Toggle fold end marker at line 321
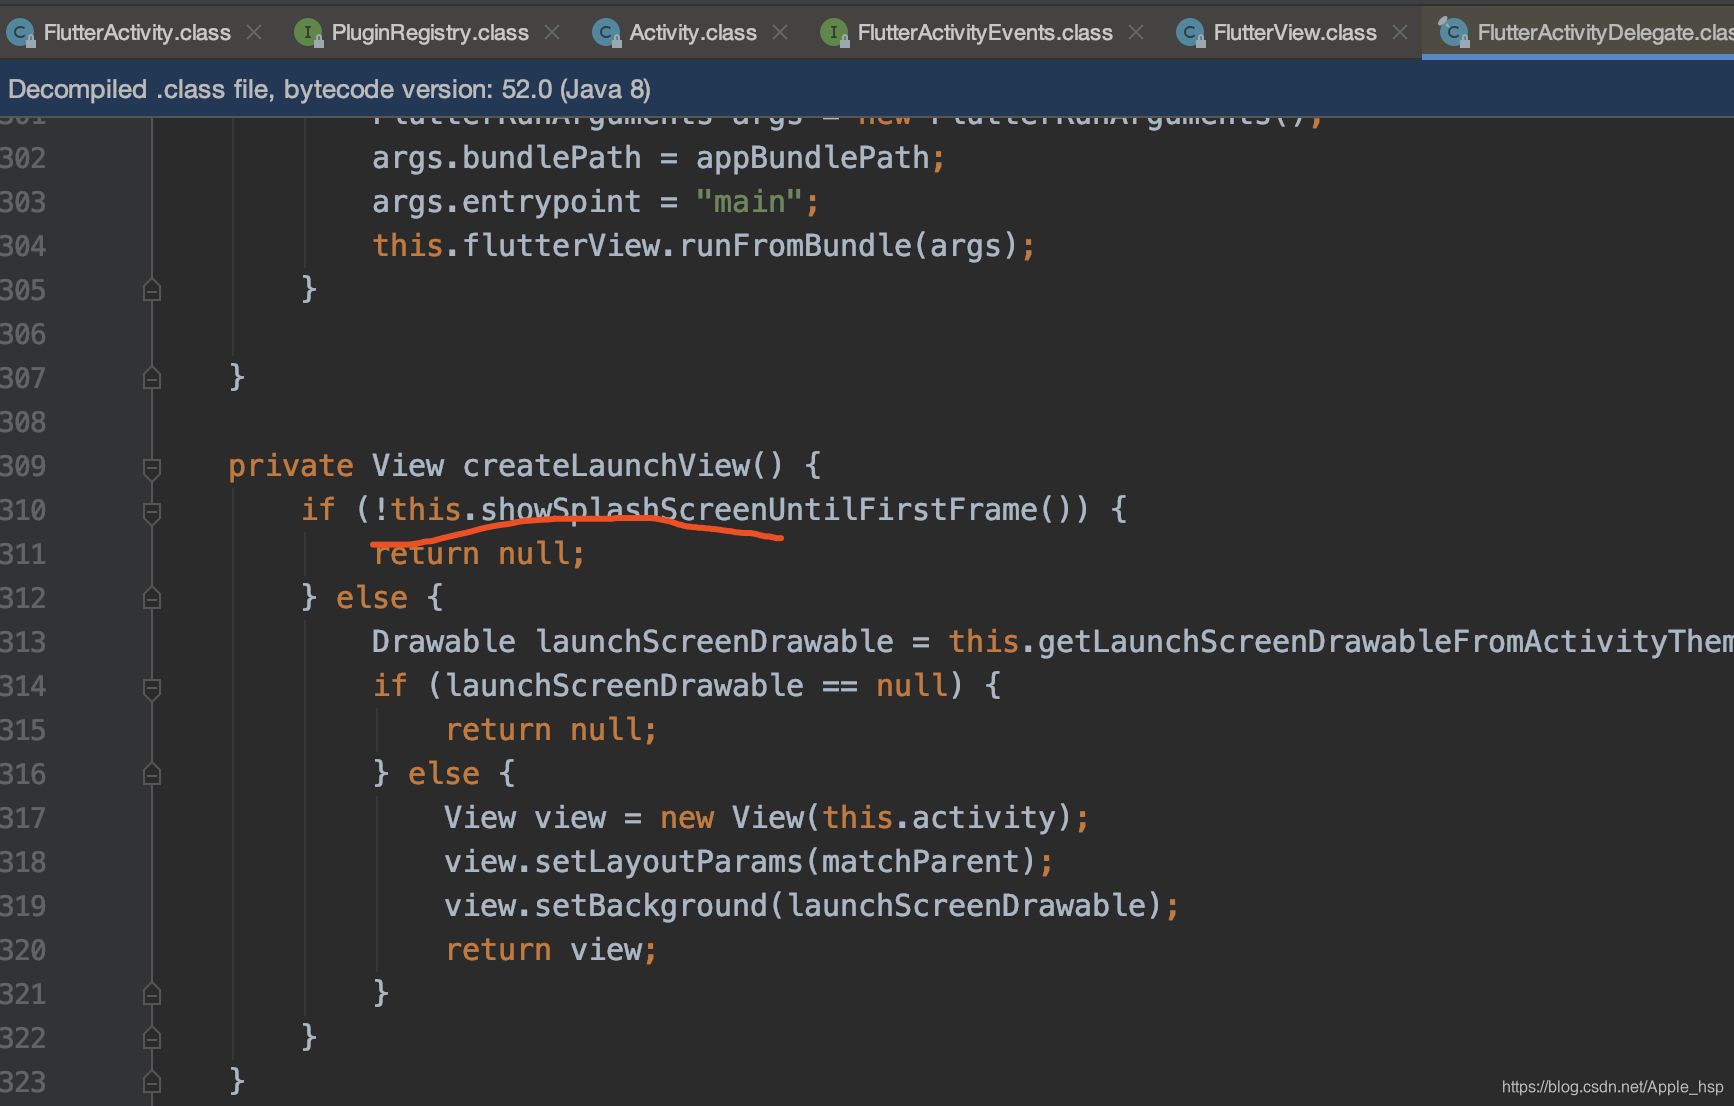Image resolution: width=1734 pixels, height=1106 pixels. 152,994
